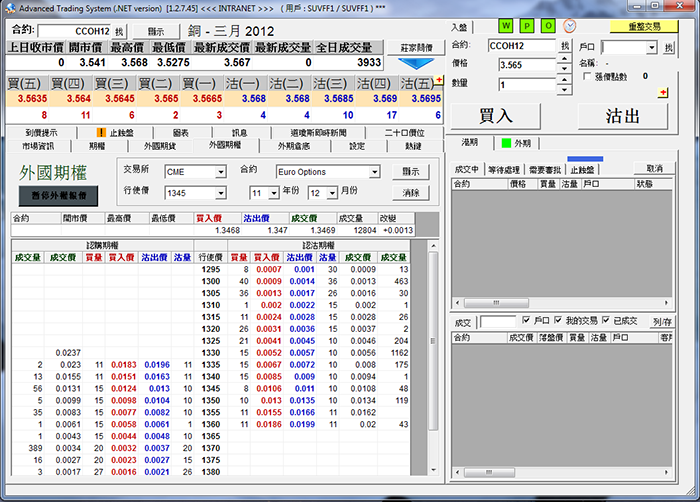Viewport: 700px width, 502px height.
Task: Open the clock icon in order panel
Action: pos(569,25)
